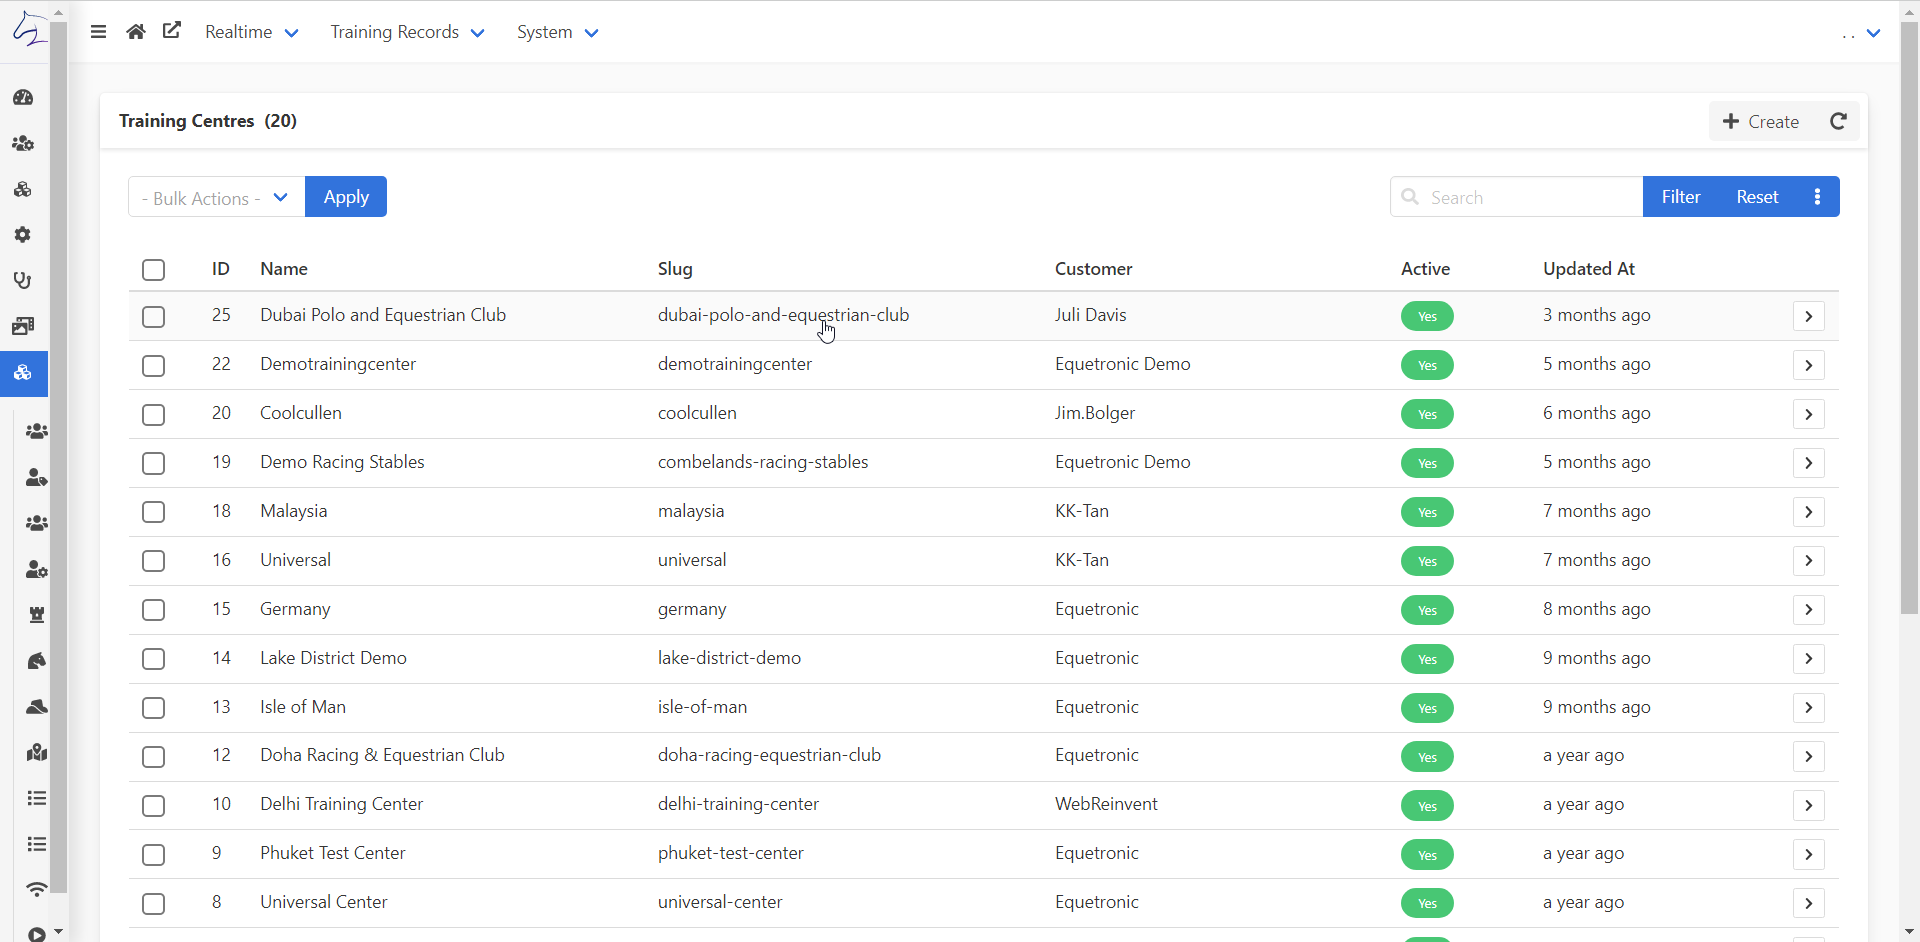Click the media gallery icon in sidebar

click(23, 325)
